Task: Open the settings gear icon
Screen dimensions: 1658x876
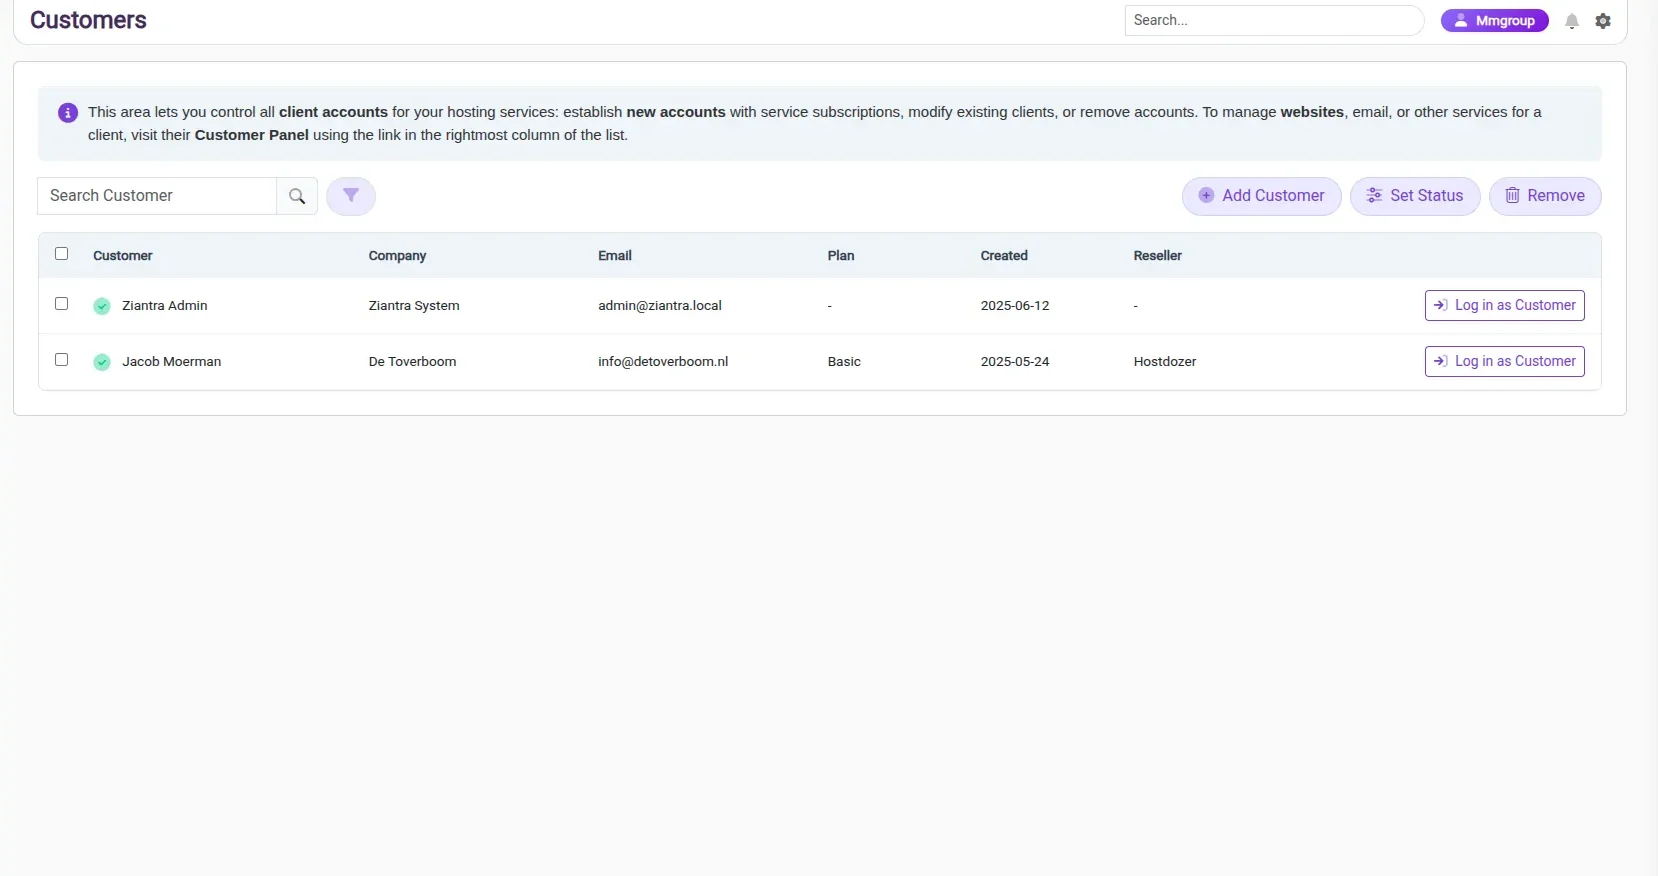Action: coord(1603,21)
